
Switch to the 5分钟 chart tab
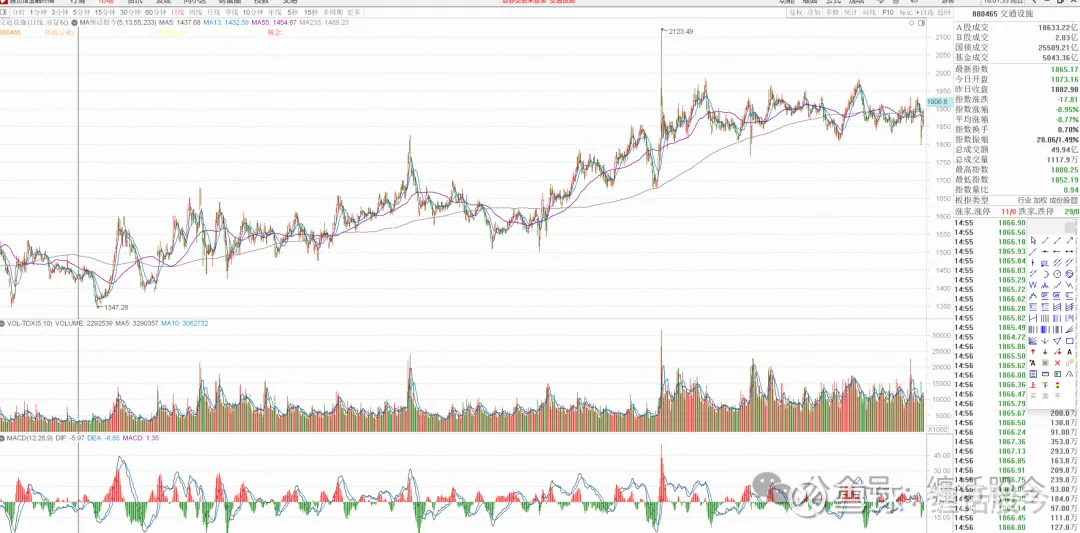coord(81,13)
